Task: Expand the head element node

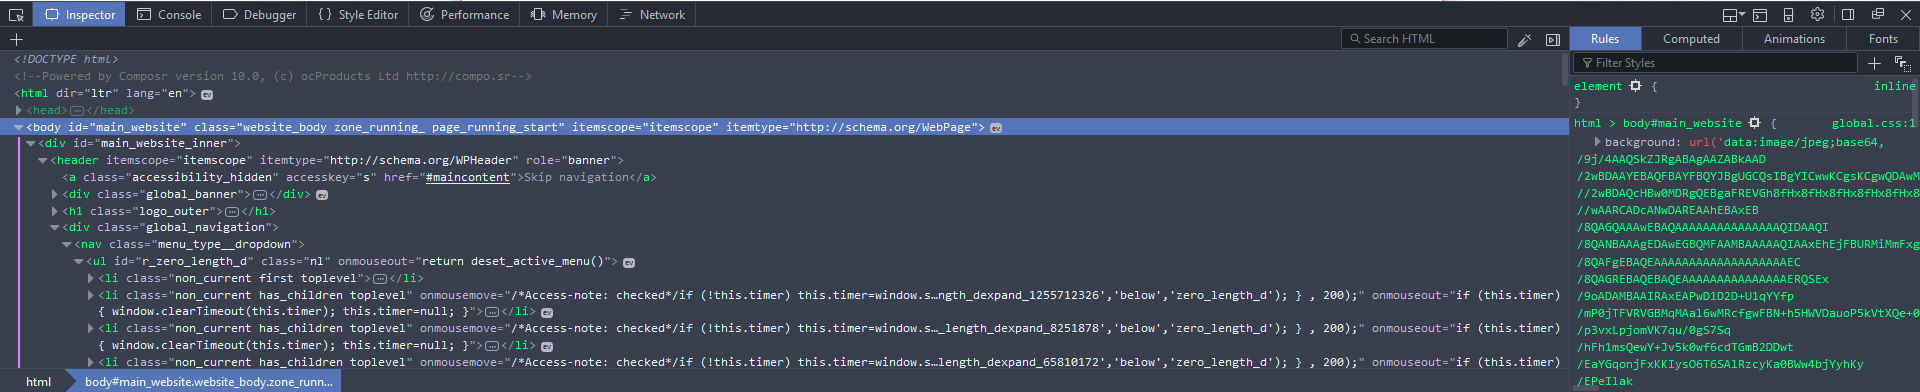Action: point(18,110)
